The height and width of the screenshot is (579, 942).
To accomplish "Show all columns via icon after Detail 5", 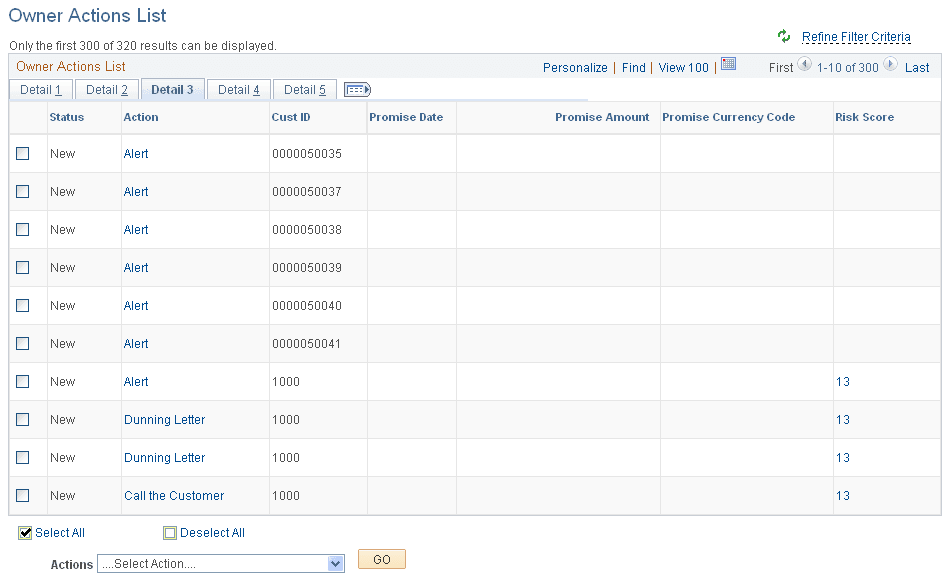I will (357, 89).
